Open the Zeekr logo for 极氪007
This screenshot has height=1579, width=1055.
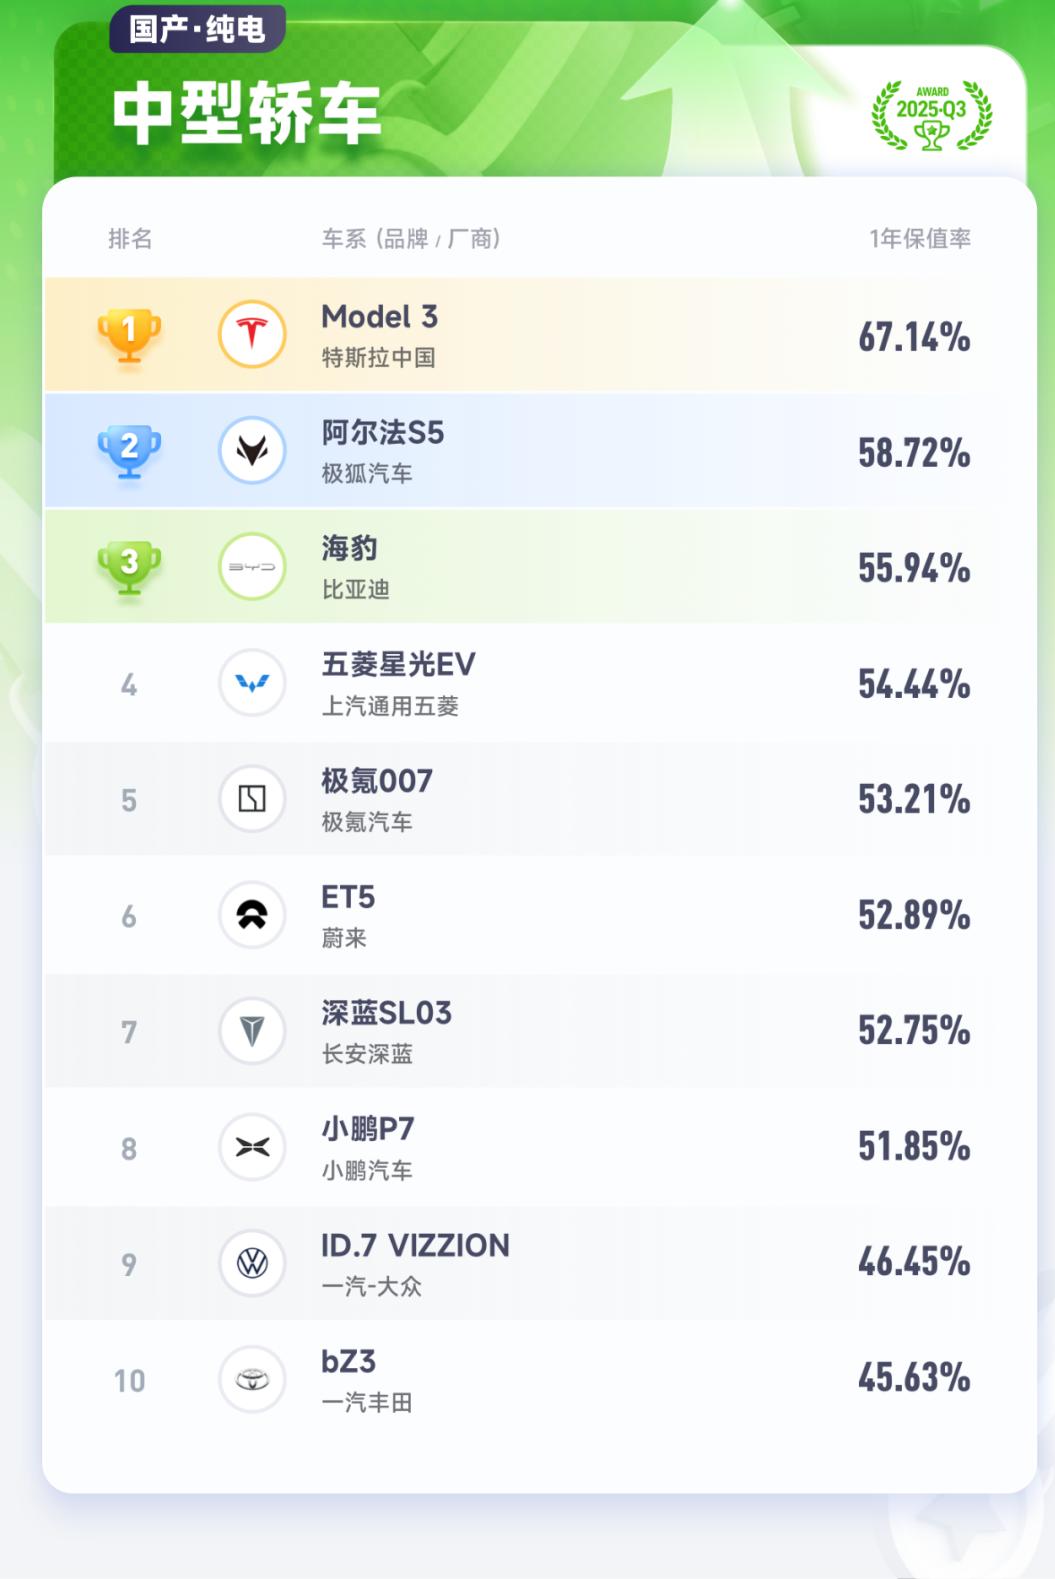(x=252, y=798)
